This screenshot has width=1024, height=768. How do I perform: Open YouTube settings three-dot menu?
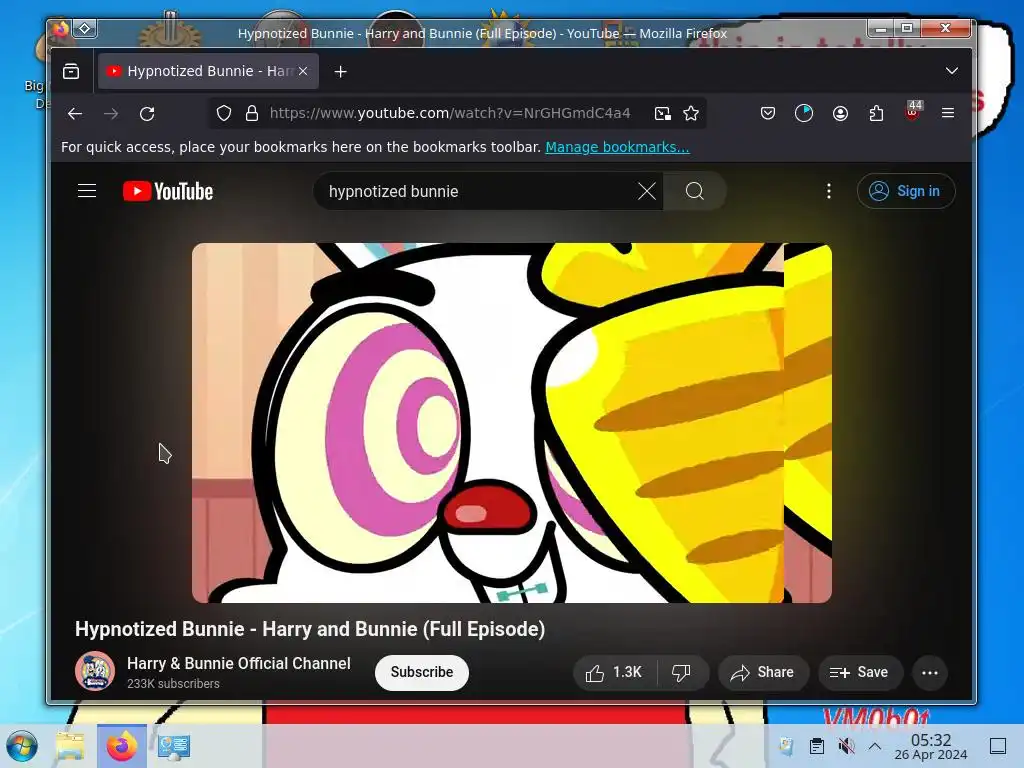(x=829, y=191)
